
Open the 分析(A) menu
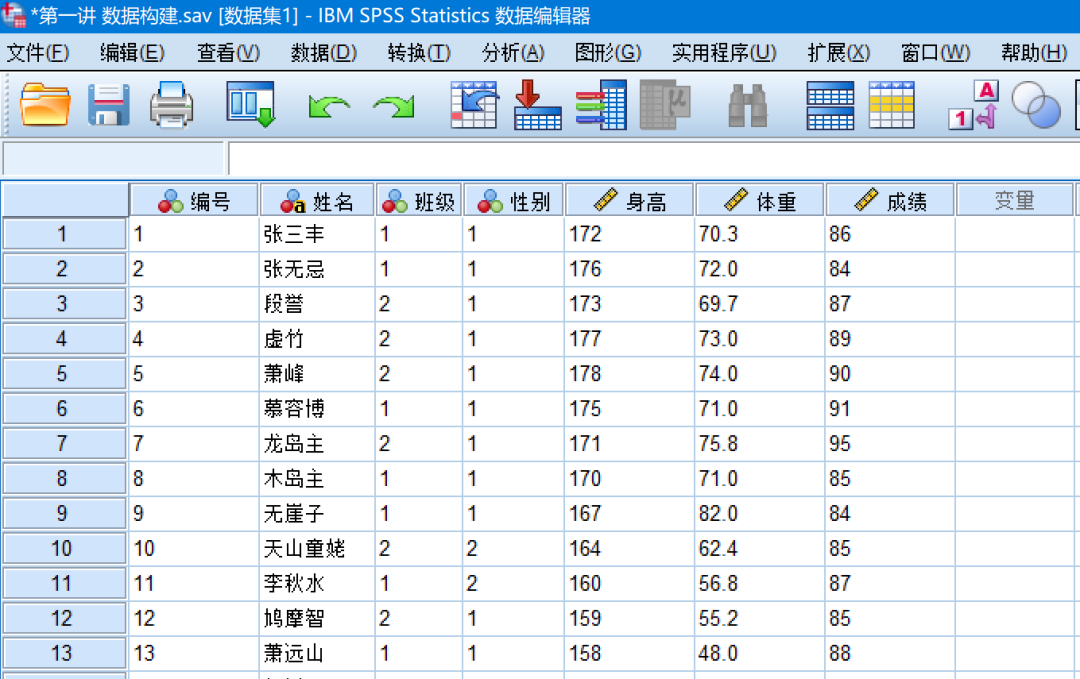coord(513,52)
